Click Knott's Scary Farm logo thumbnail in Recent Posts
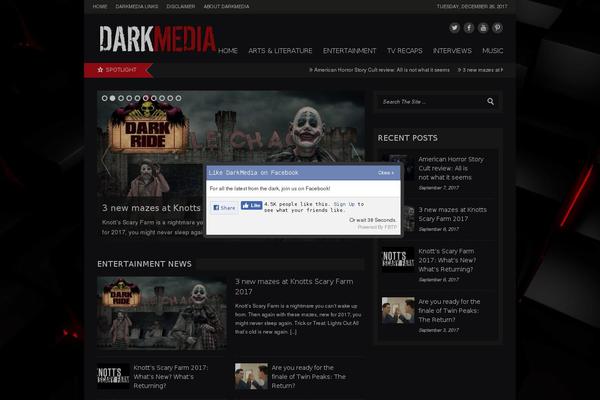Screen dimensions: 600x400 pyautogui.click(x=398, y=260)
